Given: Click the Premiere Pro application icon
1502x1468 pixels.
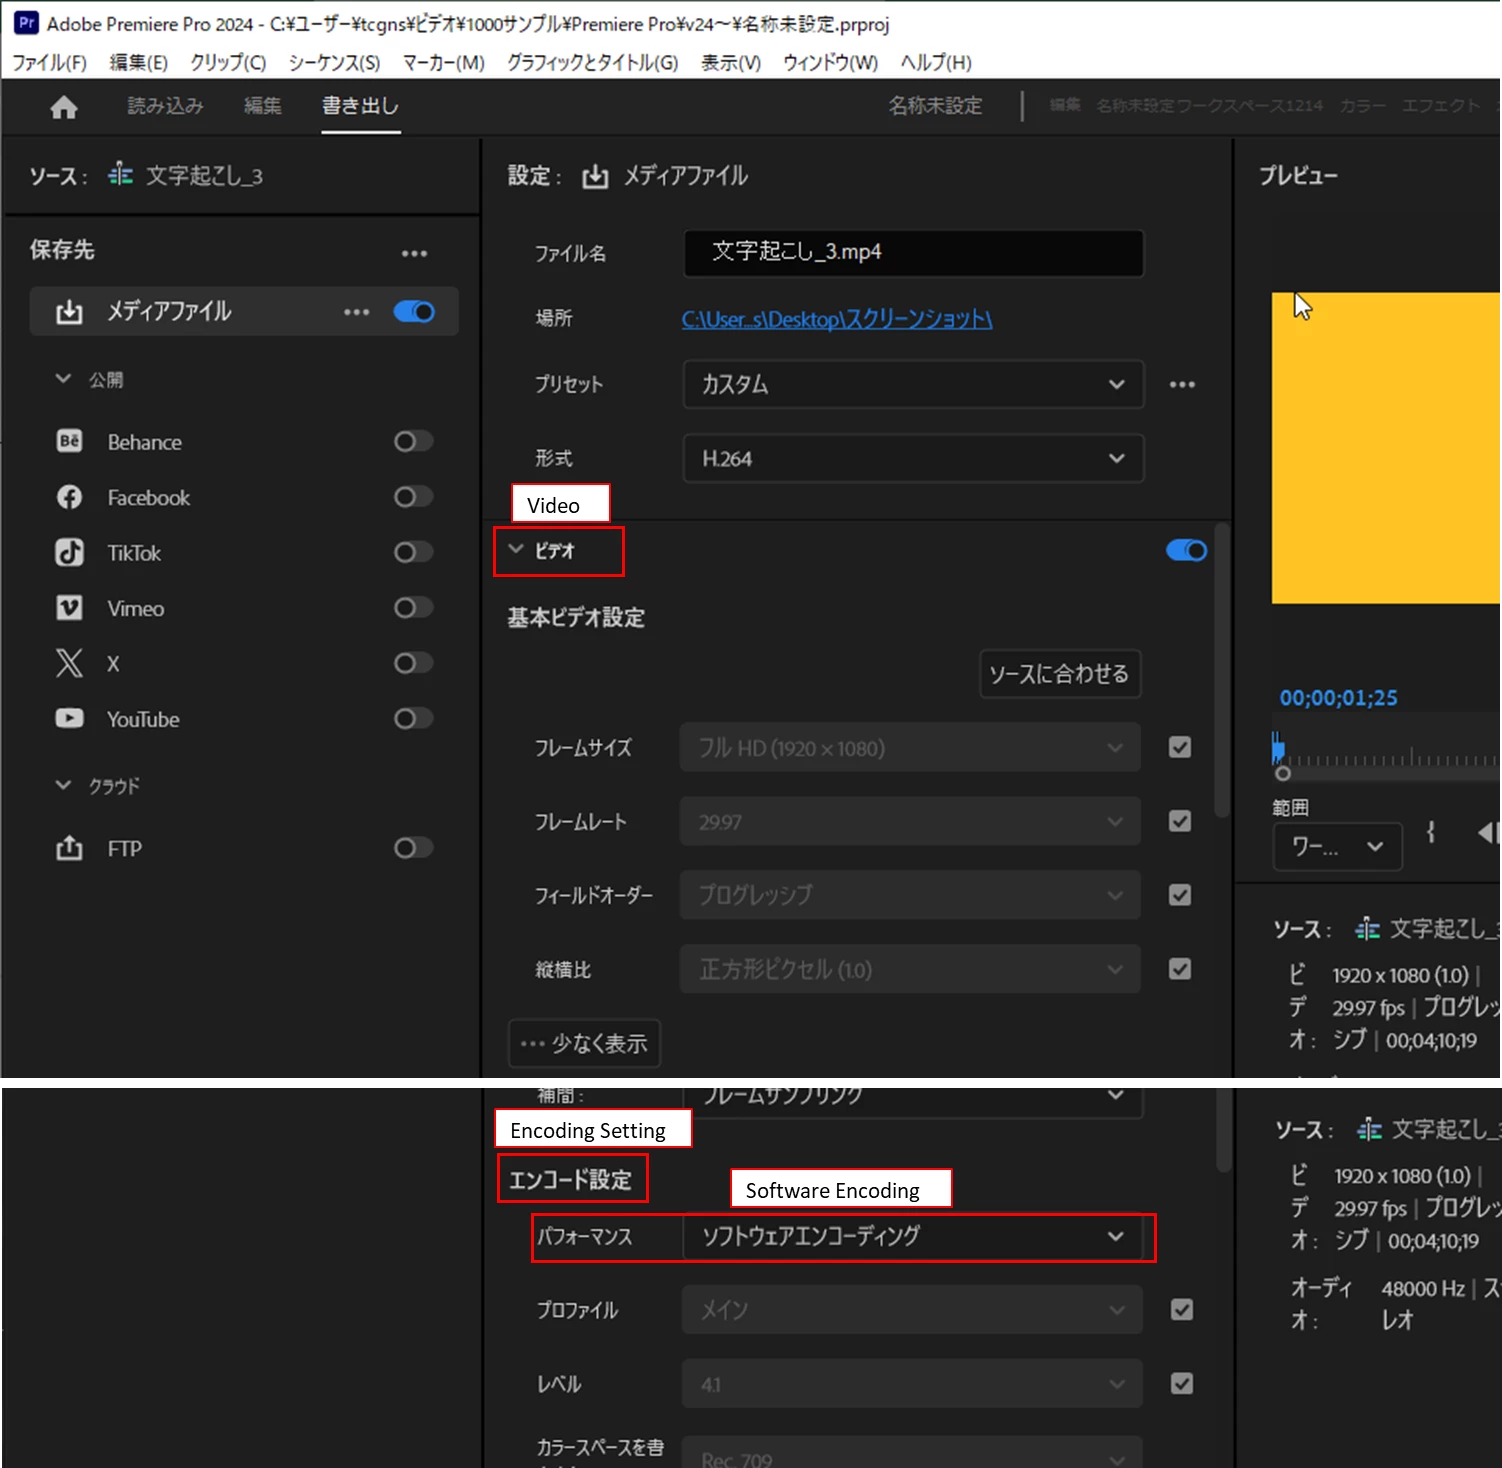Looking at the screenshot, I should click(x=26, y=22).
